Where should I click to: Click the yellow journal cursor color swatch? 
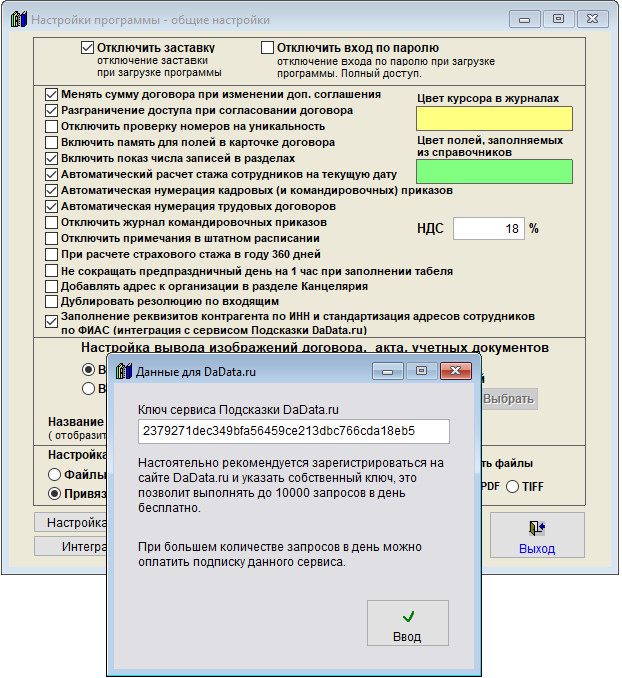coord(494,118)
